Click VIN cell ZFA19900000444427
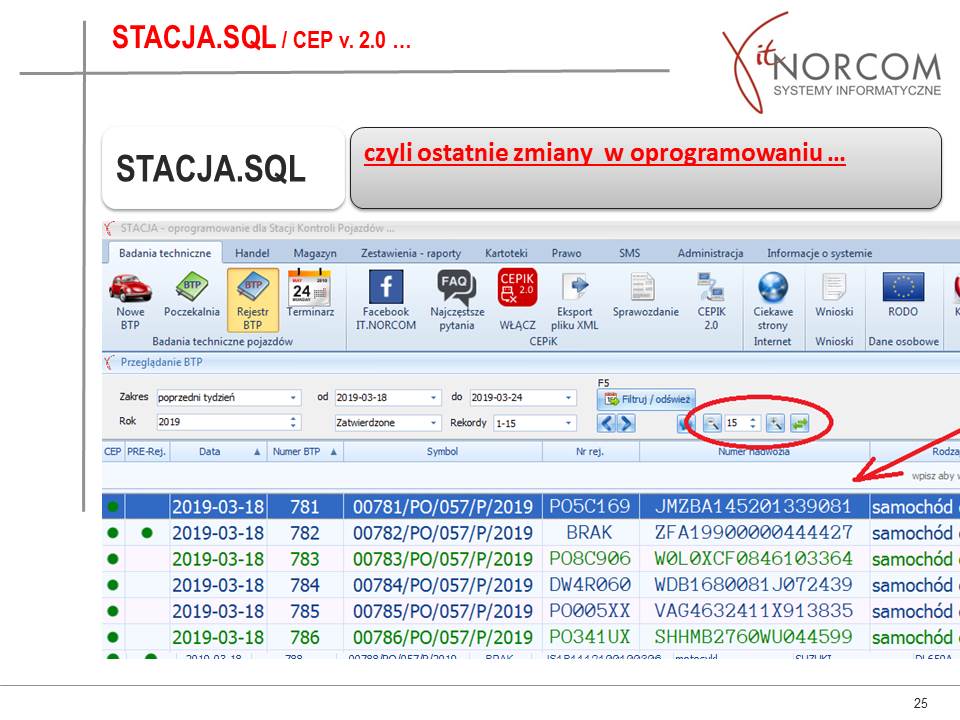Screen dimensions: 960x720 (753, 533)
